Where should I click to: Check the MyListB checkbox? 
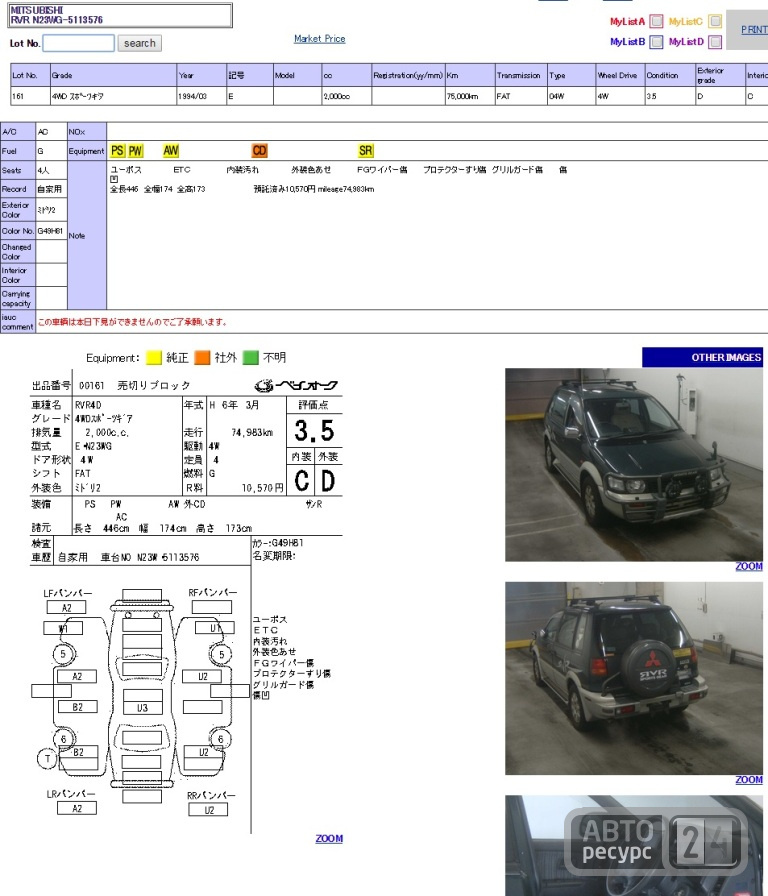(x=657, y=42)
